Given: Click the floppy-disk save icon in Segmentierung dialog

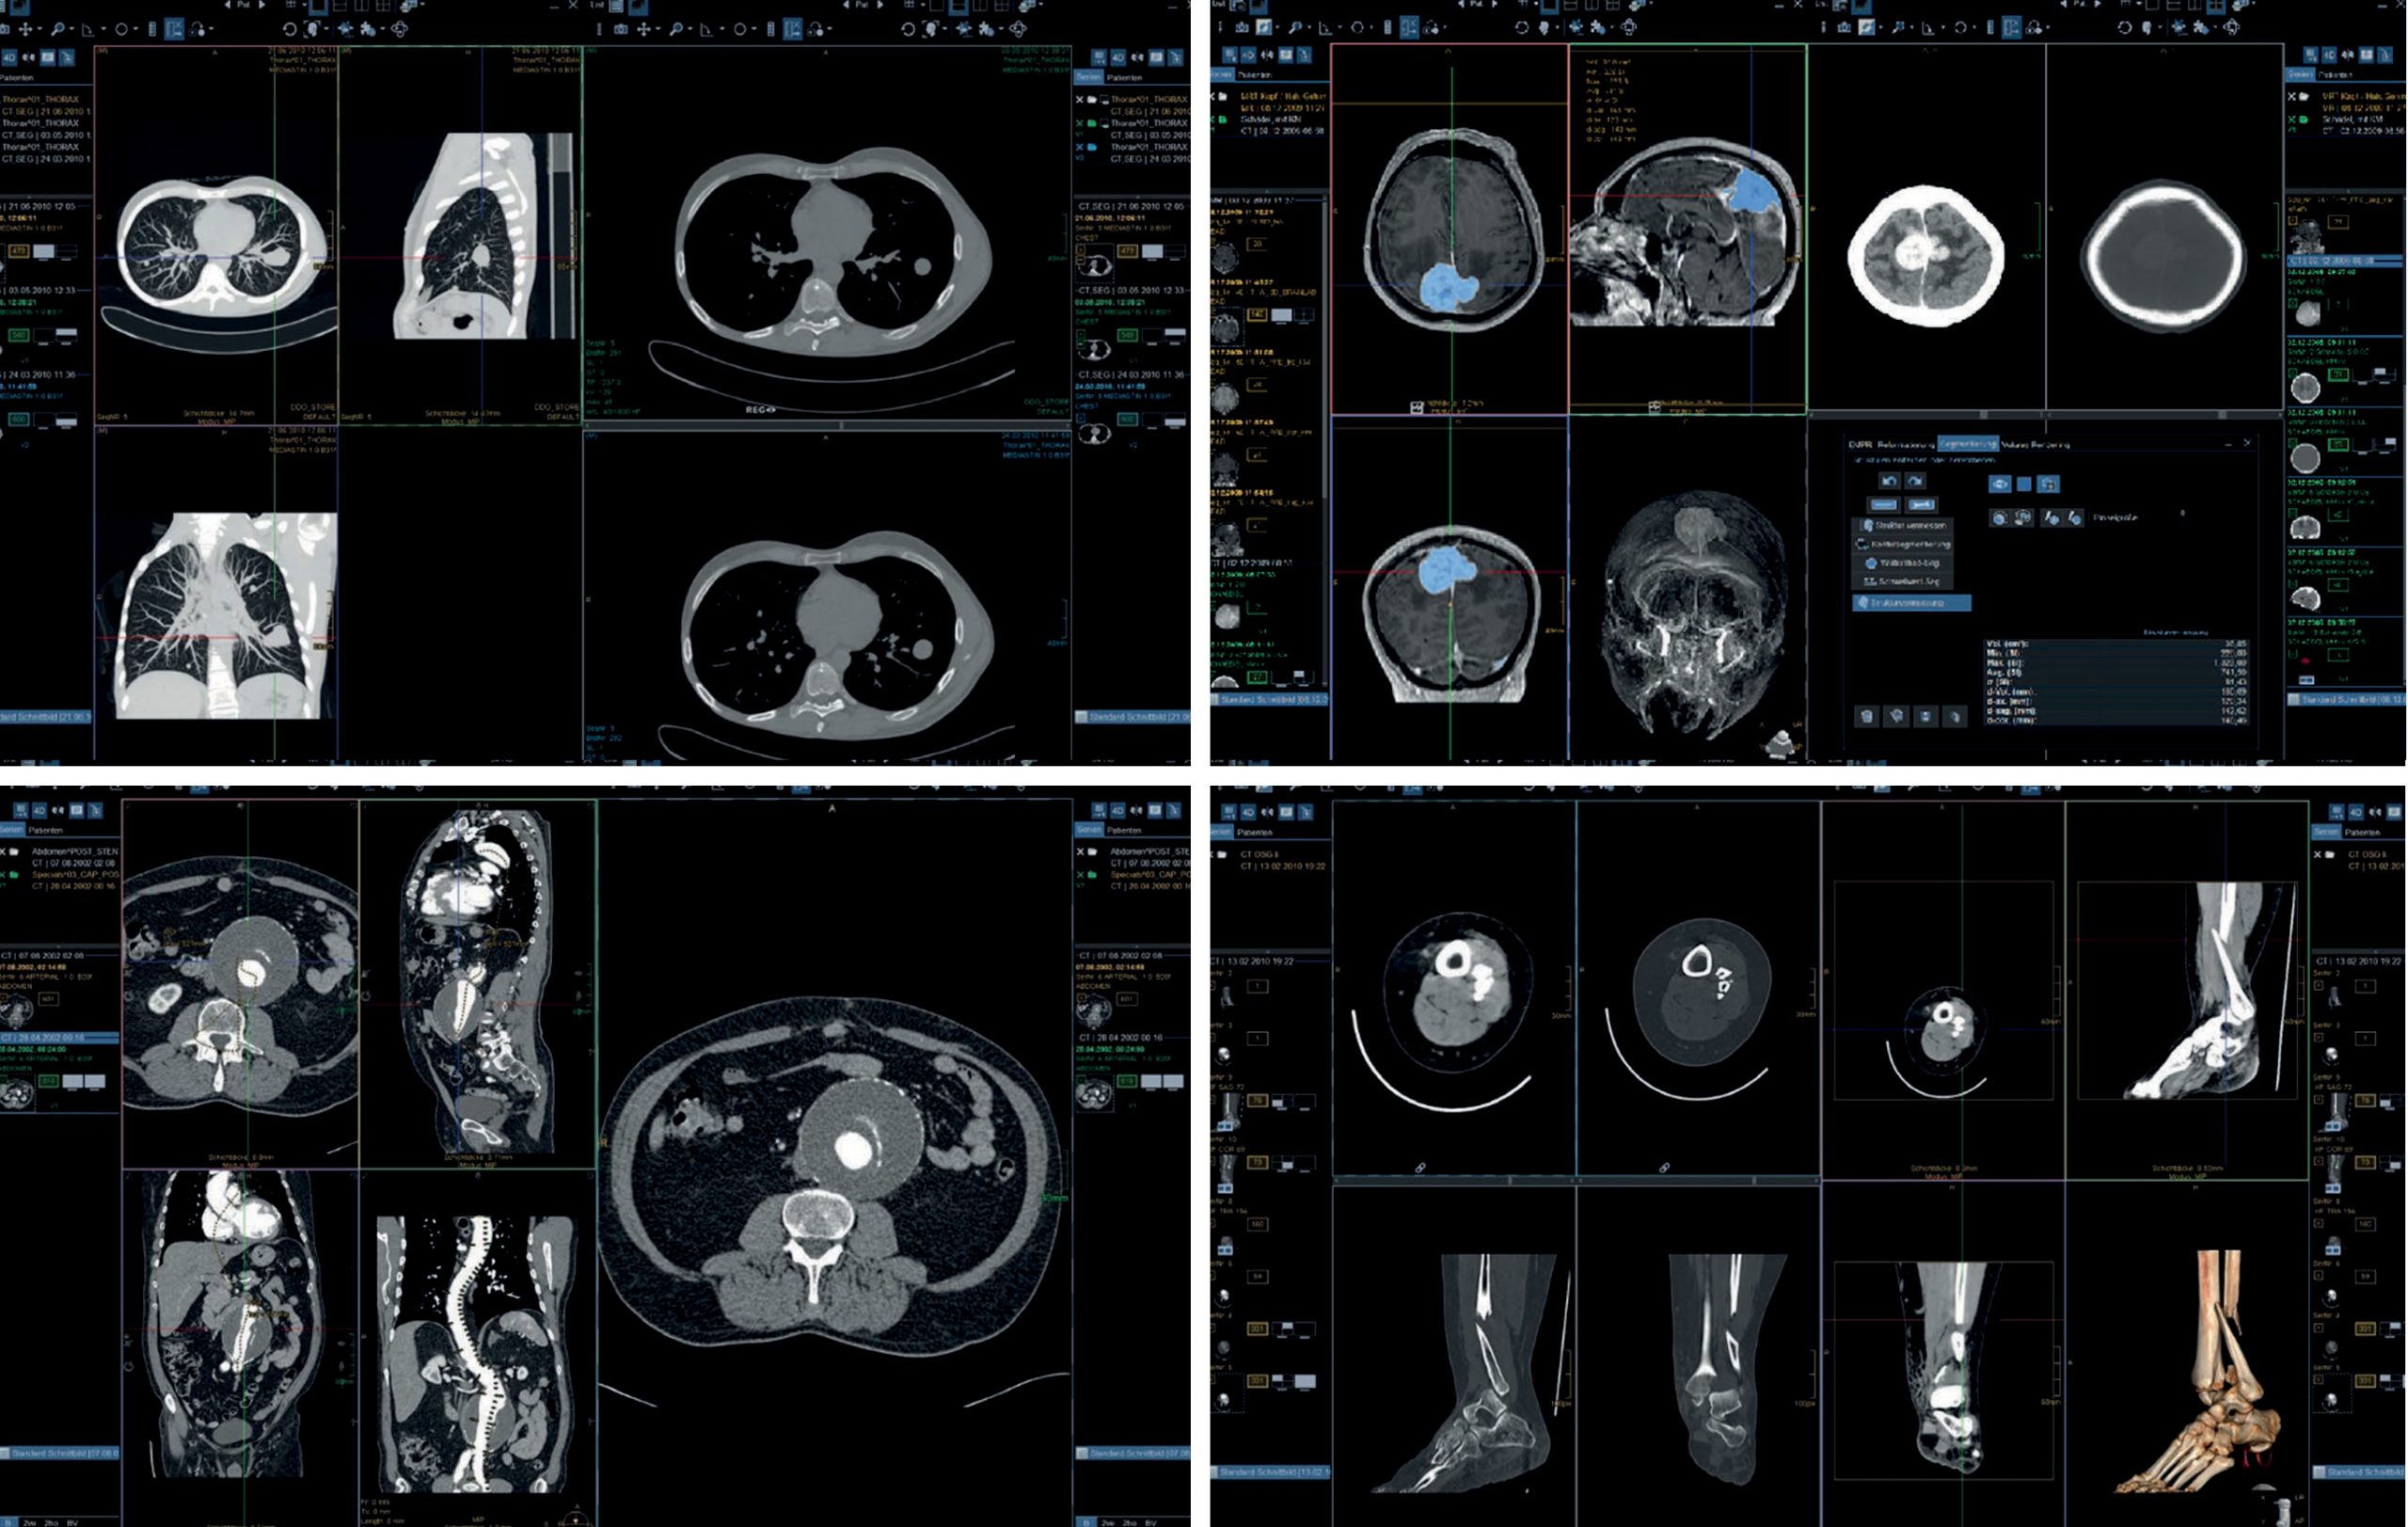Looking at the screenshot, I should 1926,717.
